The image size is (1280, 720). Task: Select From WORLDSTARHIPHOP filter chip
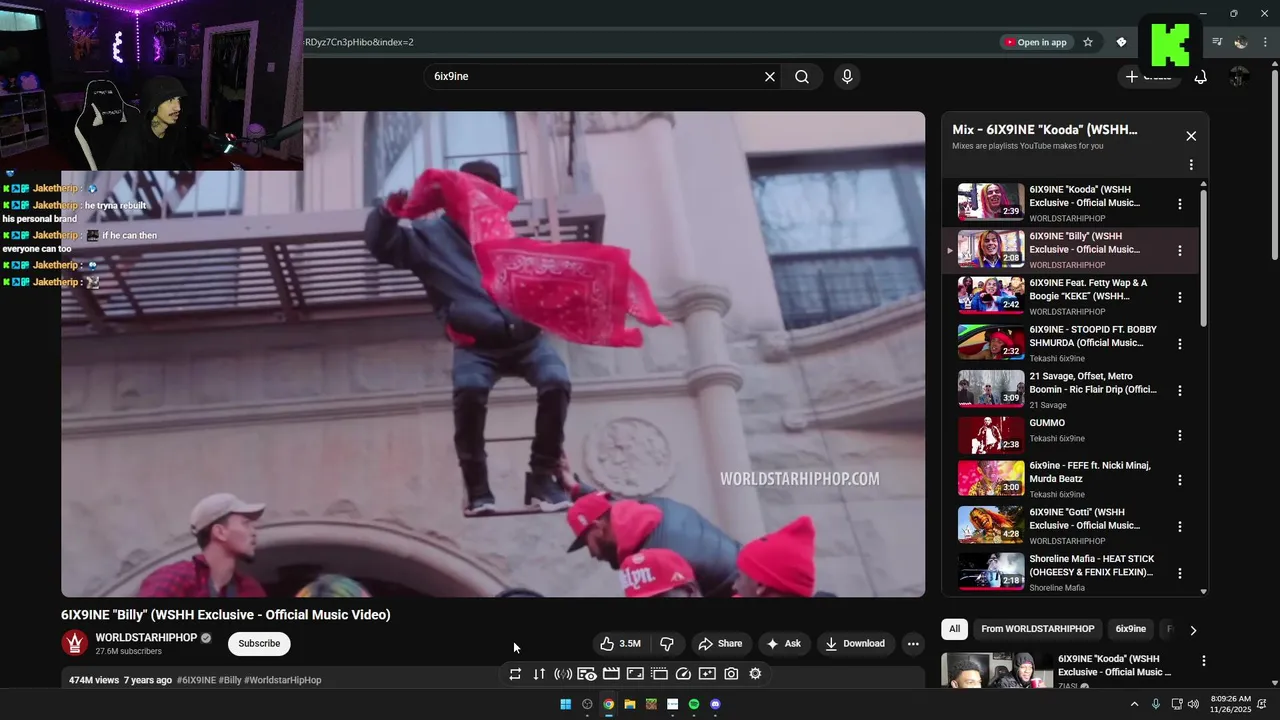pos(1037,629)
